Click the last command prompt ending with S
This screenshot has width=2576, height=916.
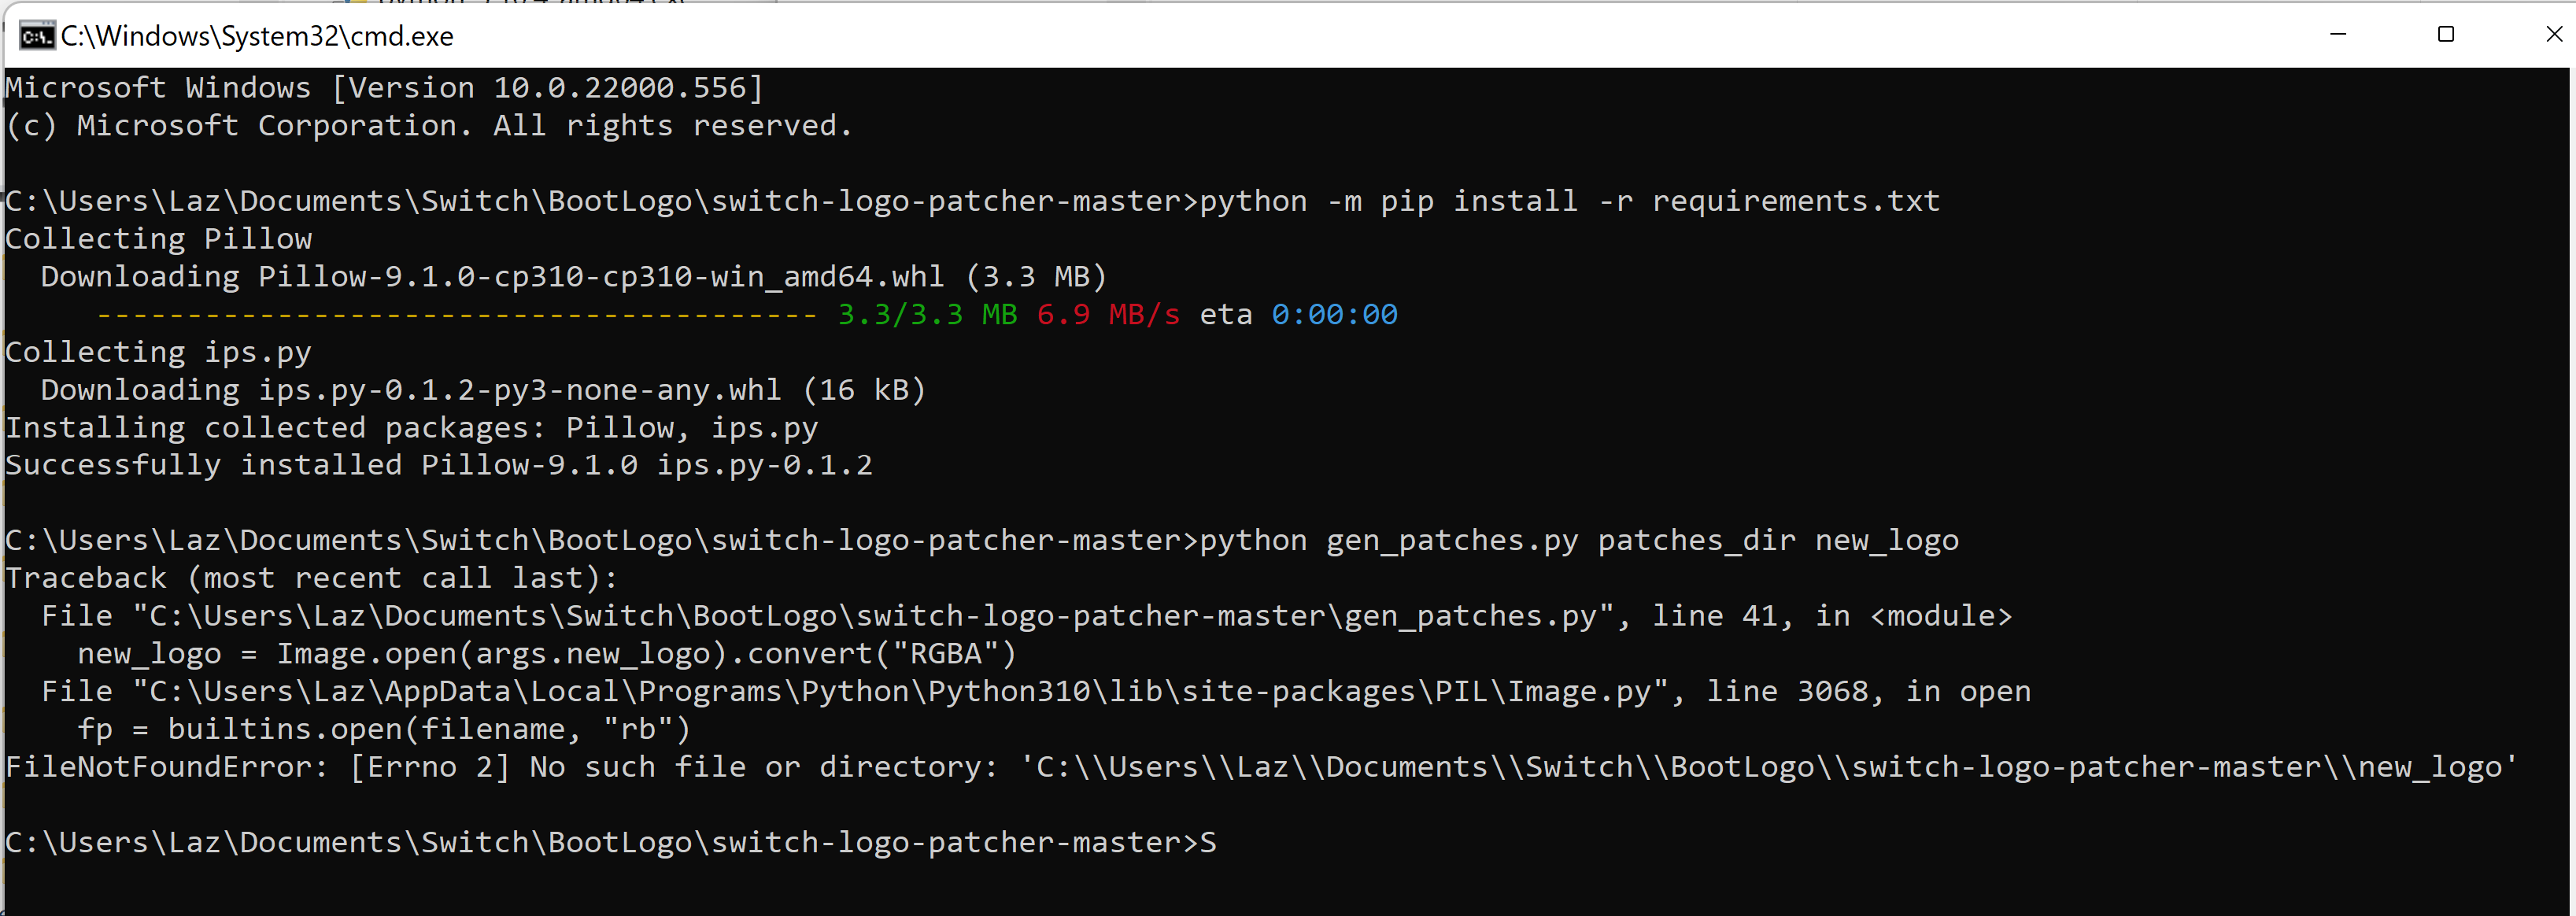611,843
